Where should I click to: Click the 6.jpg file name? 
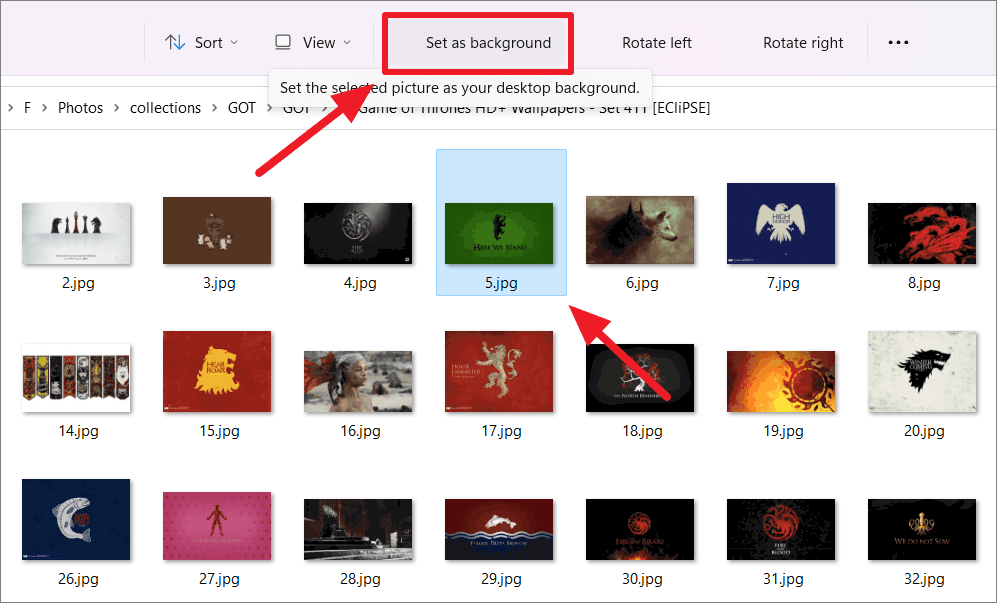point(642,283)
